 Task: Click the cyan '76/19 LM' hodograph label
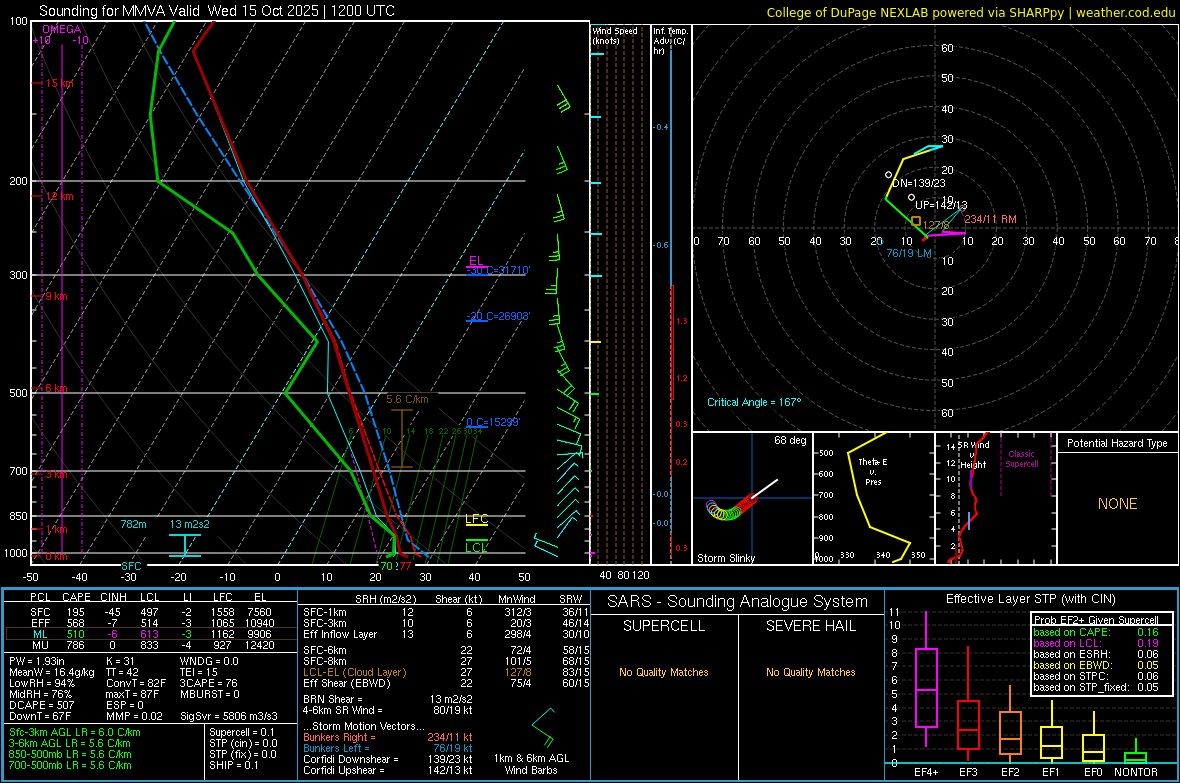click(x=909, y=253)
